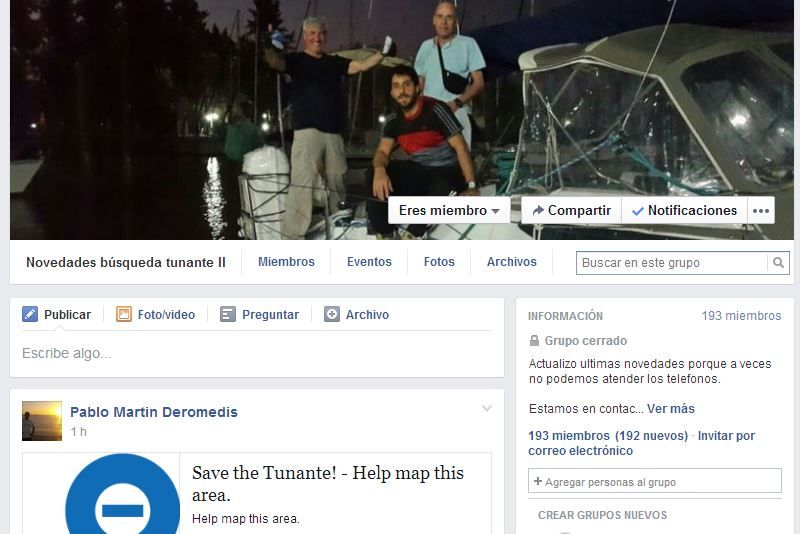Click the blue circular link preview image
Screen dimensions: 800x534
click(122, 494)
